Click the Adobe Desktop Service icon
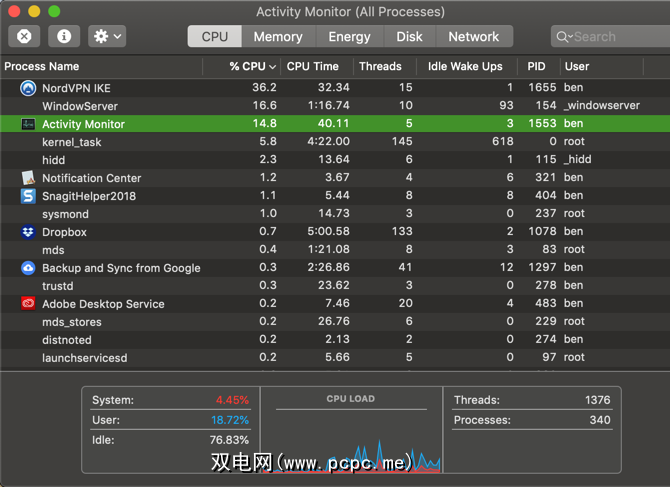670x487 pixels. coord(27,304)
